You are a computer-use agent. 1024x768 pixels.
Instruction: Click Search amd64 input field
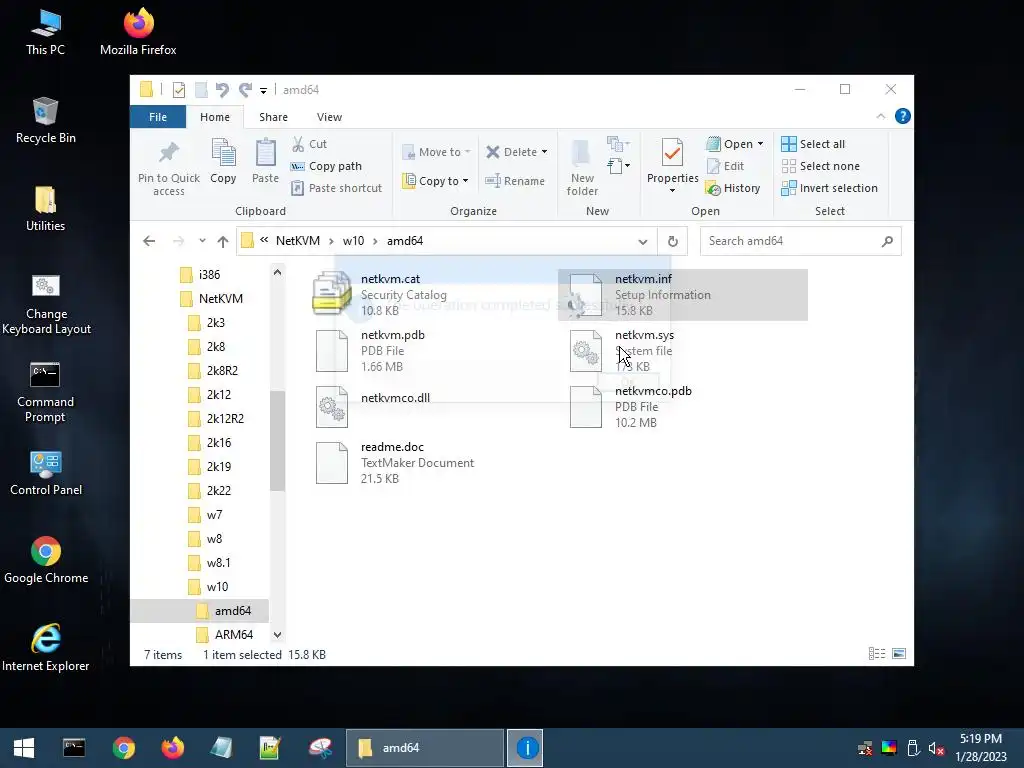pyautogui.click(x=800, y=241)
